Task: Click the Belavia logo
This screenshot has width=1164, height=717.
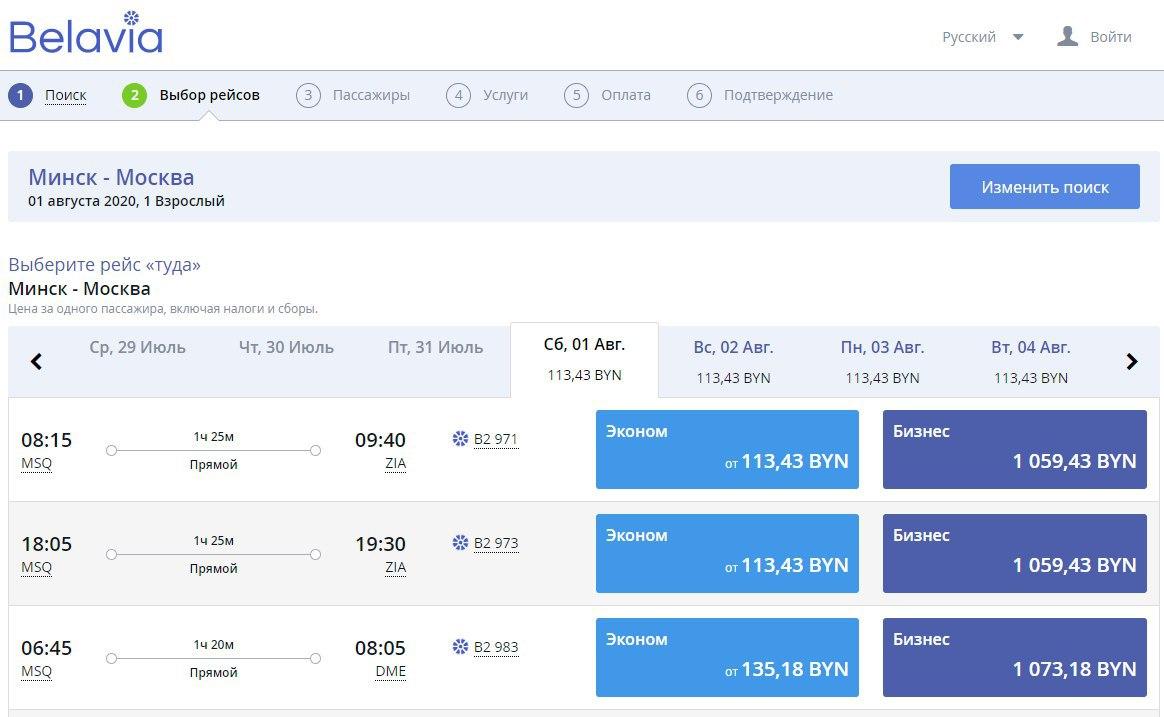Action: 86,35
